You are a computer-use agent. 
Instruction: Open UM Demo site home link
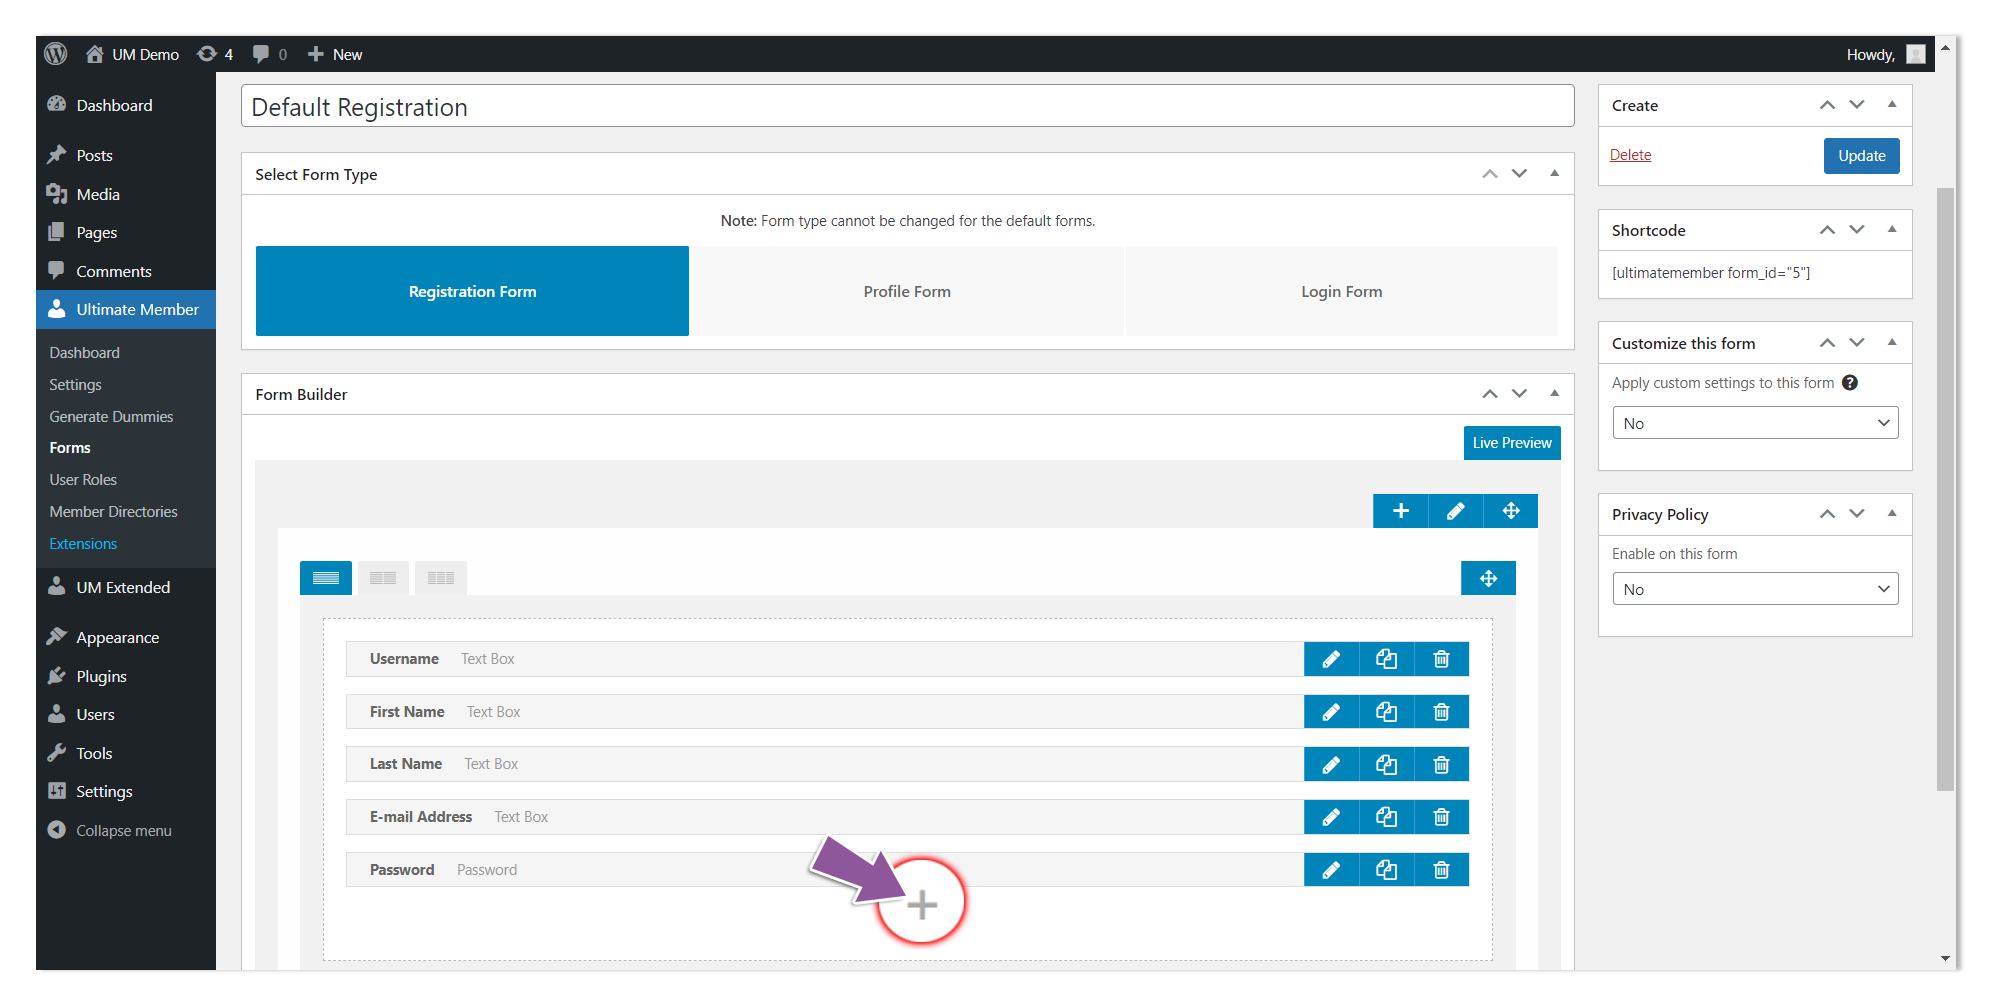click(132, 54)
